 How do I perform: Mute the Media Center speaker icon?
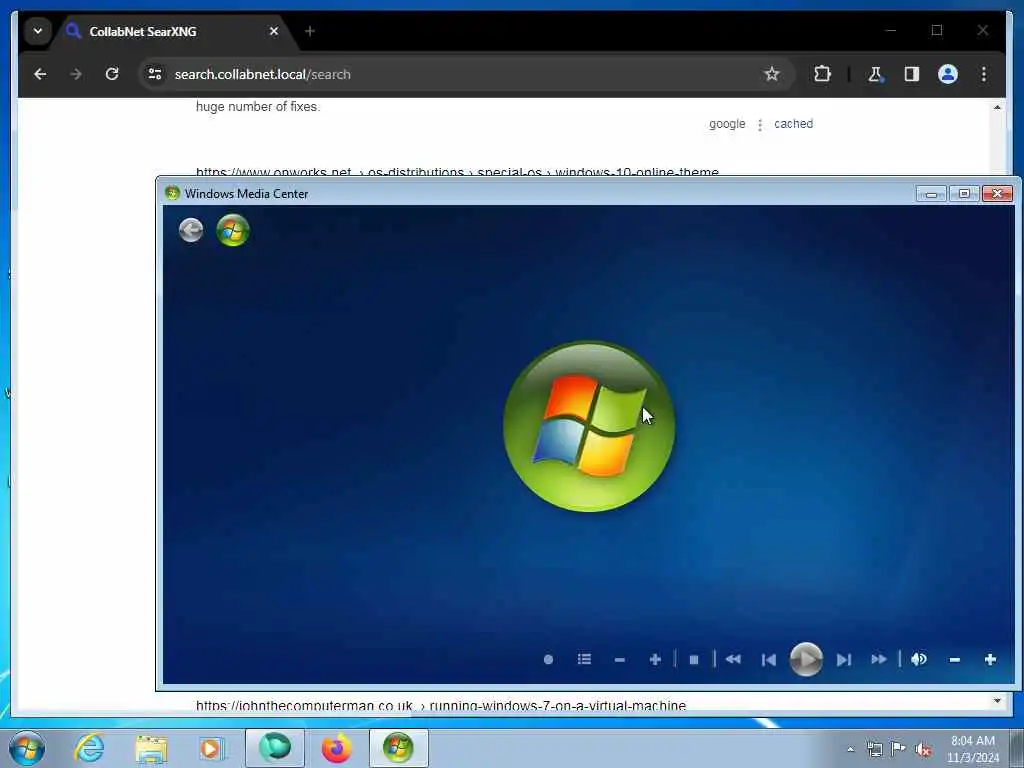coord(919,660)
